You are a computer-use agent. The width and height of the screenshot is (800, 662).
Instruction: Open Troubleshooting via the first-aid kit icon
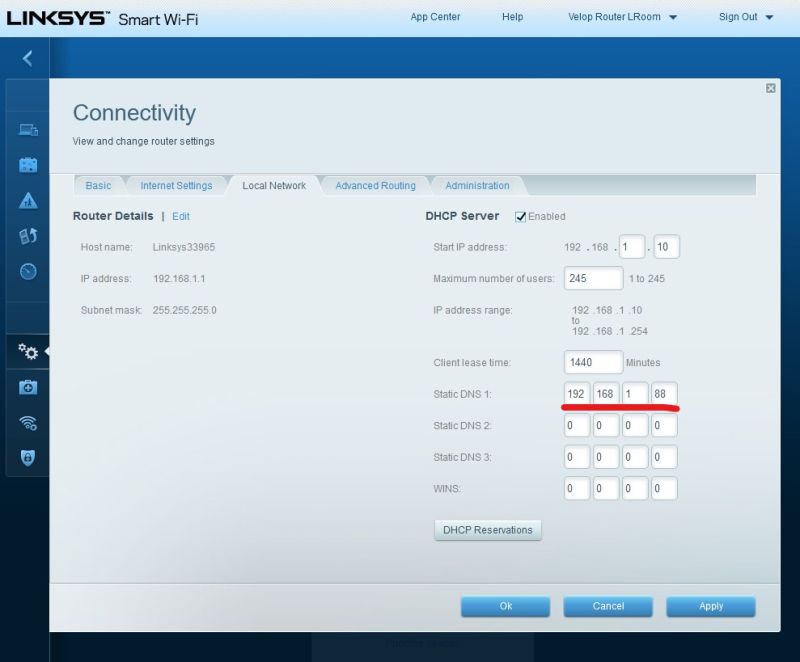(x=27, y=388)
